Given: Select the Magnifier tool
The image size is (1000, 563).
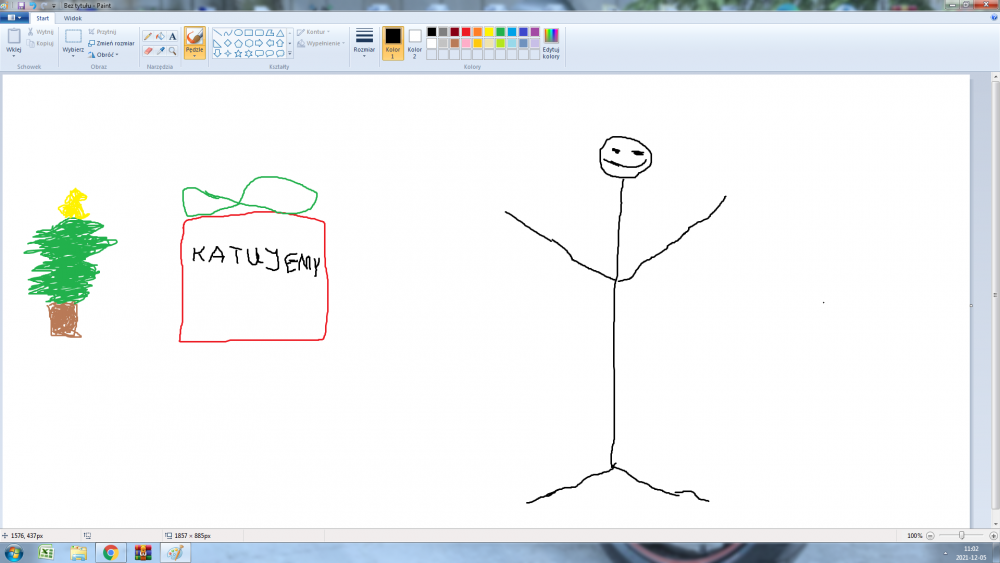Looking at the screenshot, I should [172, 51].
